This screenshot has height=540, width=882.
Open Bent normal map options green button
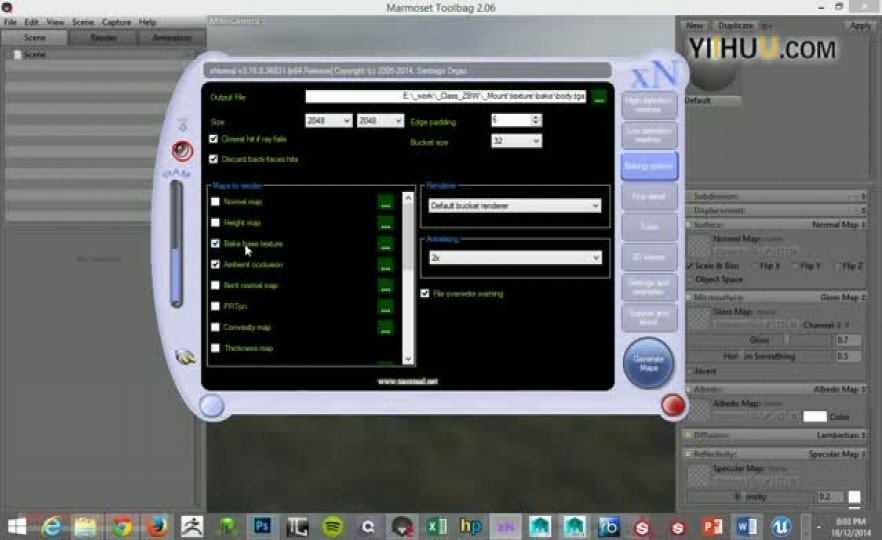tap(385, 286)
